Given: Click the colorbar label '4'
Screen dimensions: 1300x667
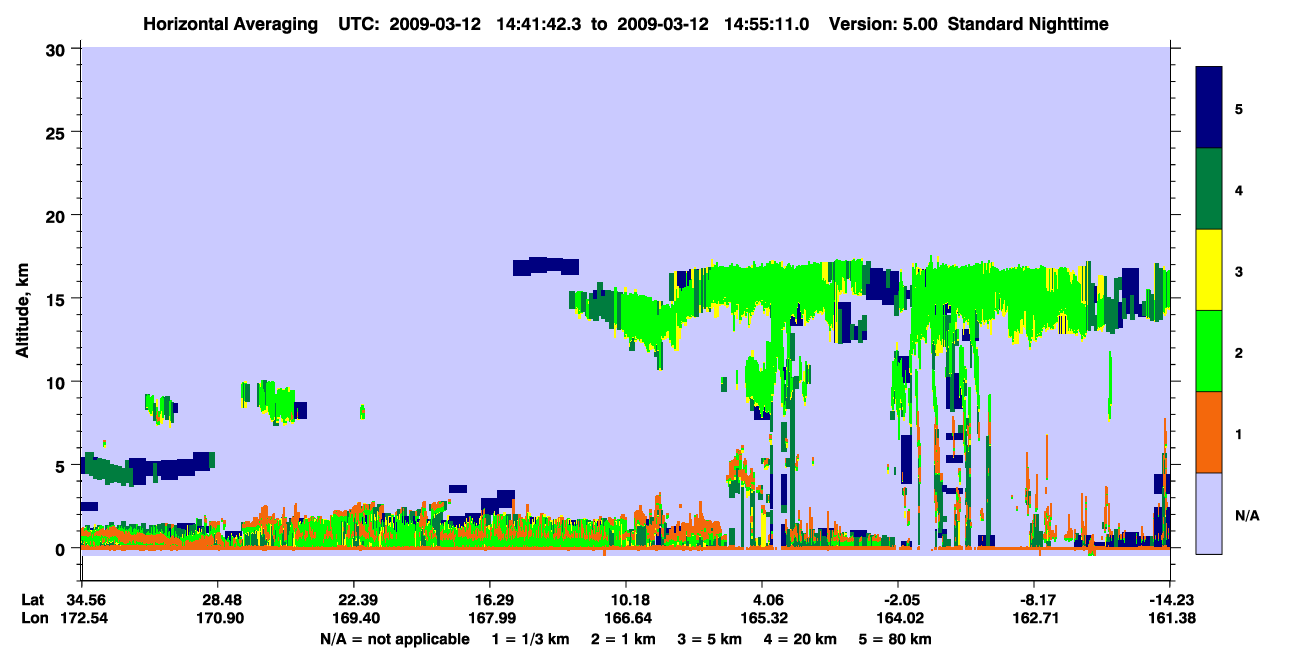Looking at the screenshot, I should 1239,190.
